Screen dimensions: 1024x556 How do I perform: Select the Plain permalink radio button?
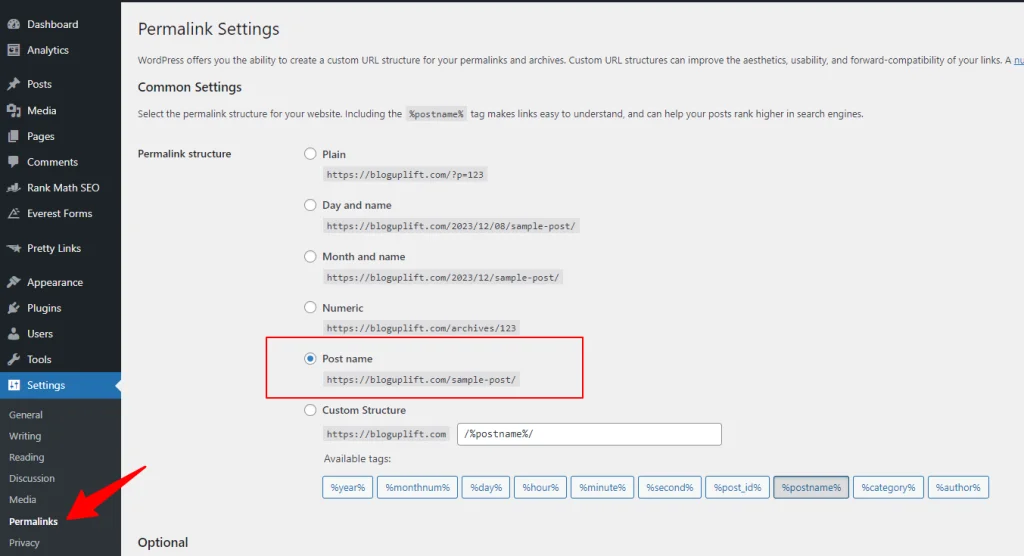(x=310, y=154)
